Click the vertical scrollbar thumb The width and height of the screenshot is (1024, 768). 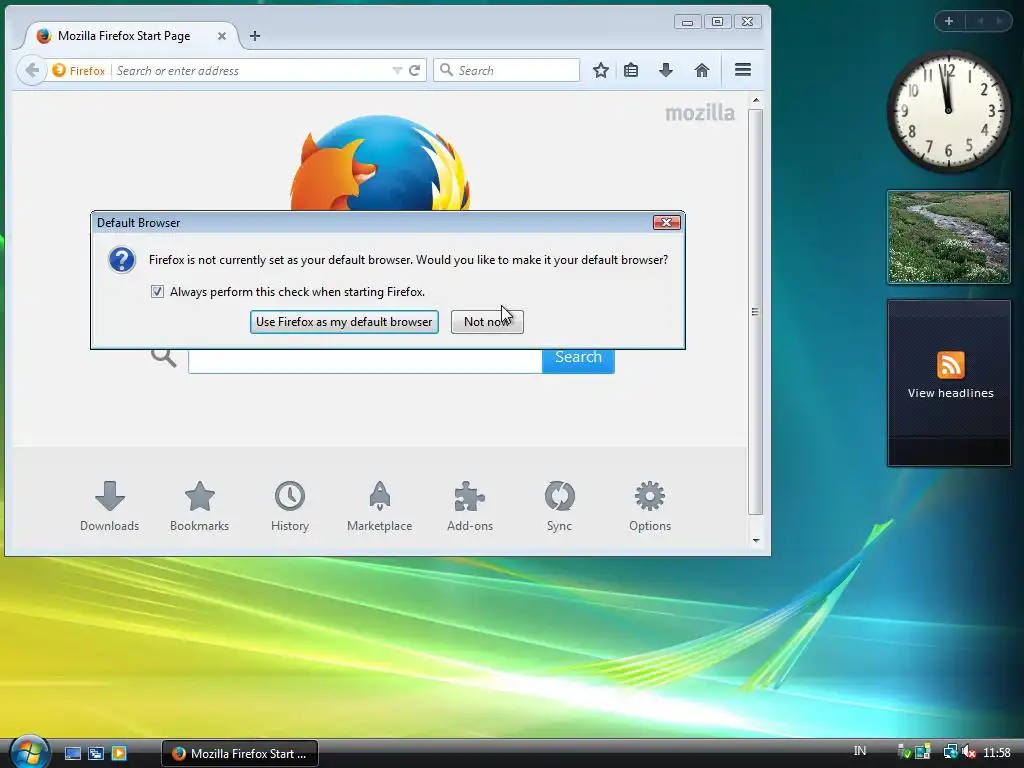(756, 312)
